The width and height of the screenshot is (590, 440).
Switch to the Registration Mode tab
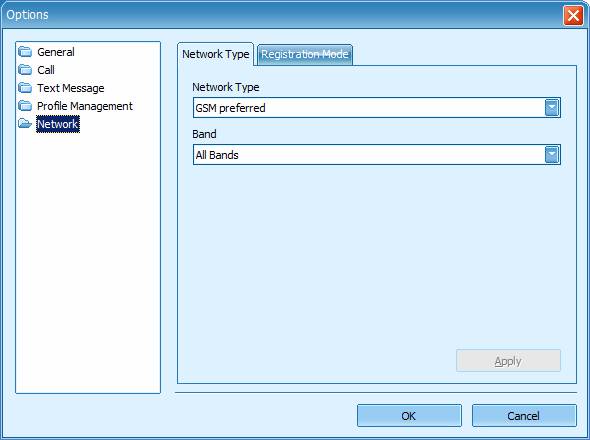coord(305,55)
